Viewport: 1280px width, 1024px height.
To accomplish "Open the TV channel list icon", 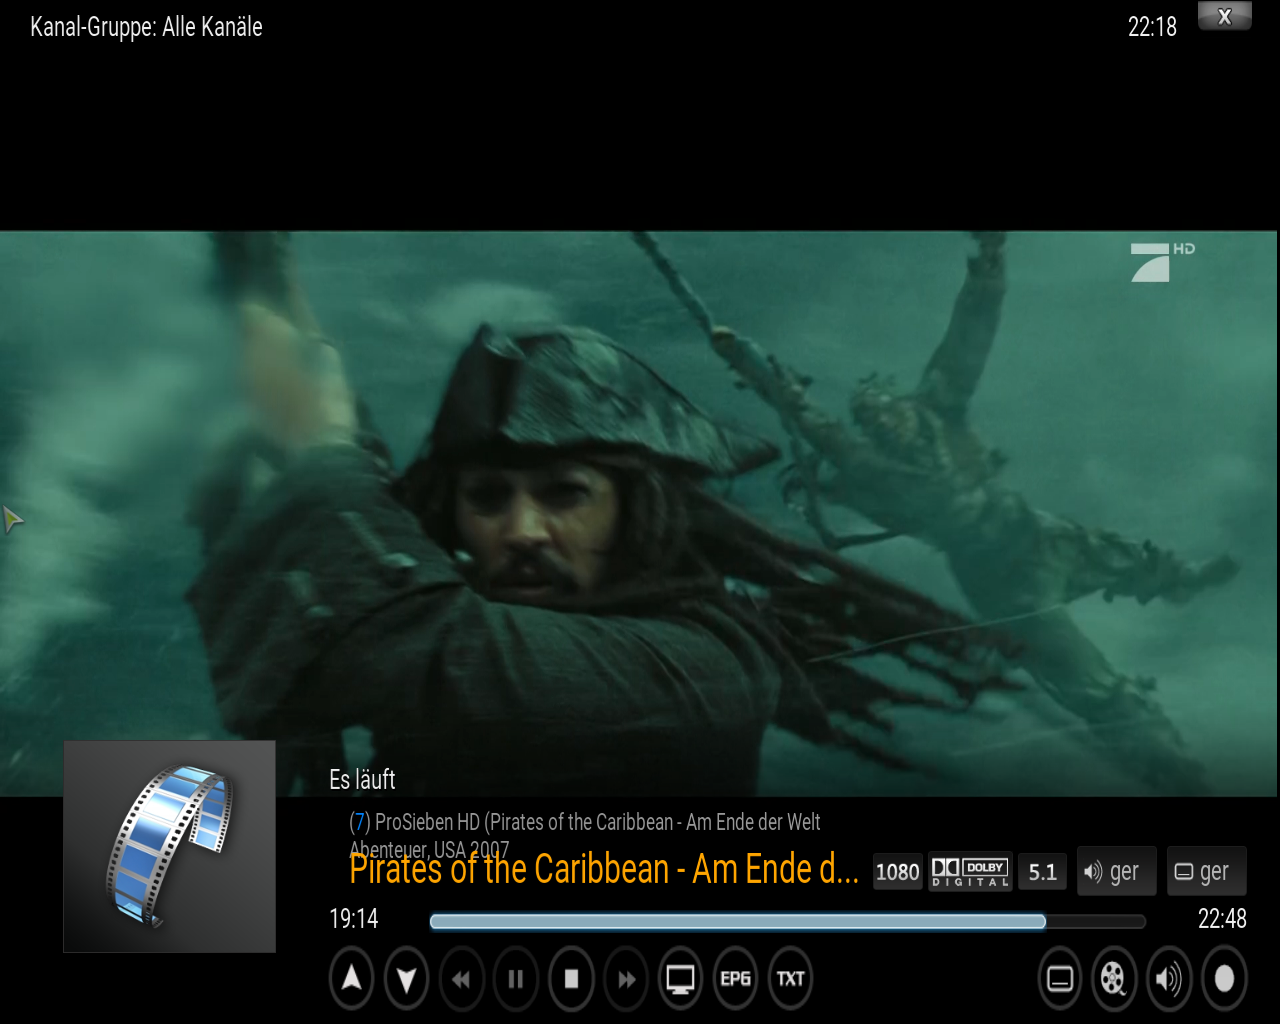I will click(681, 978).
